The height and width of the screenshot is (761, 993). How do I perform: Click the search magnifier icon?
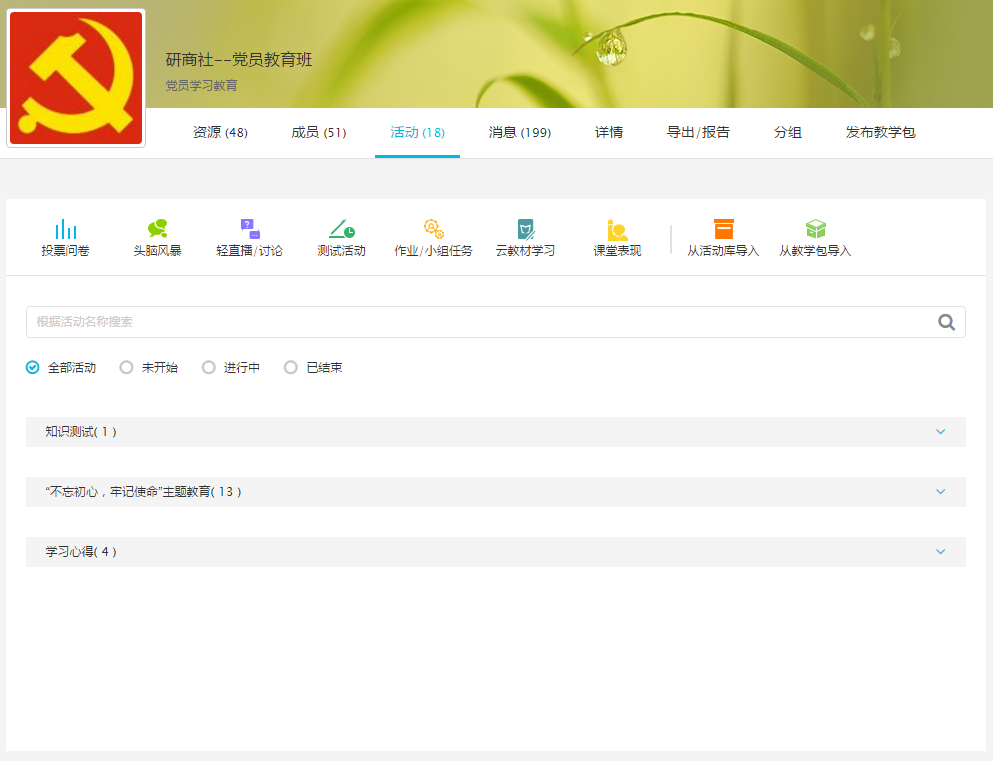[x=946, y=322]
